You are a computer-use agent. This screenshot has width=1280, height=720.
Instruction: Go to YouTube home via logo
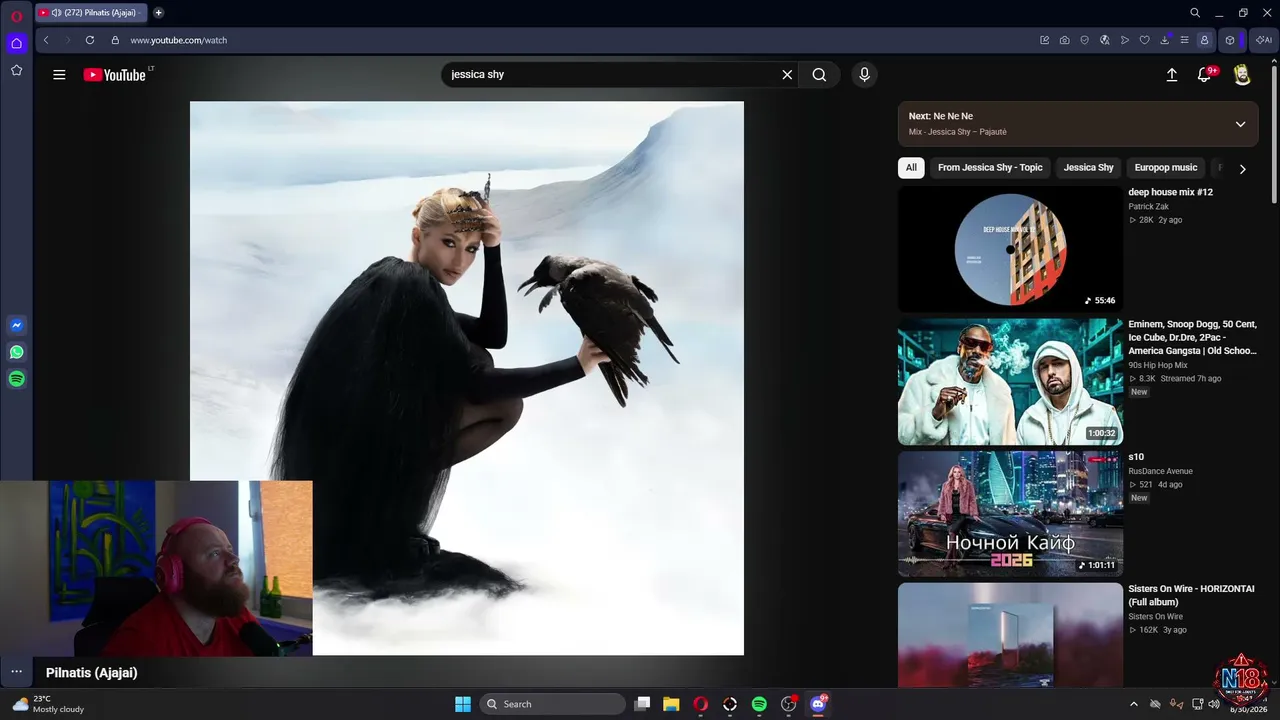115,74
